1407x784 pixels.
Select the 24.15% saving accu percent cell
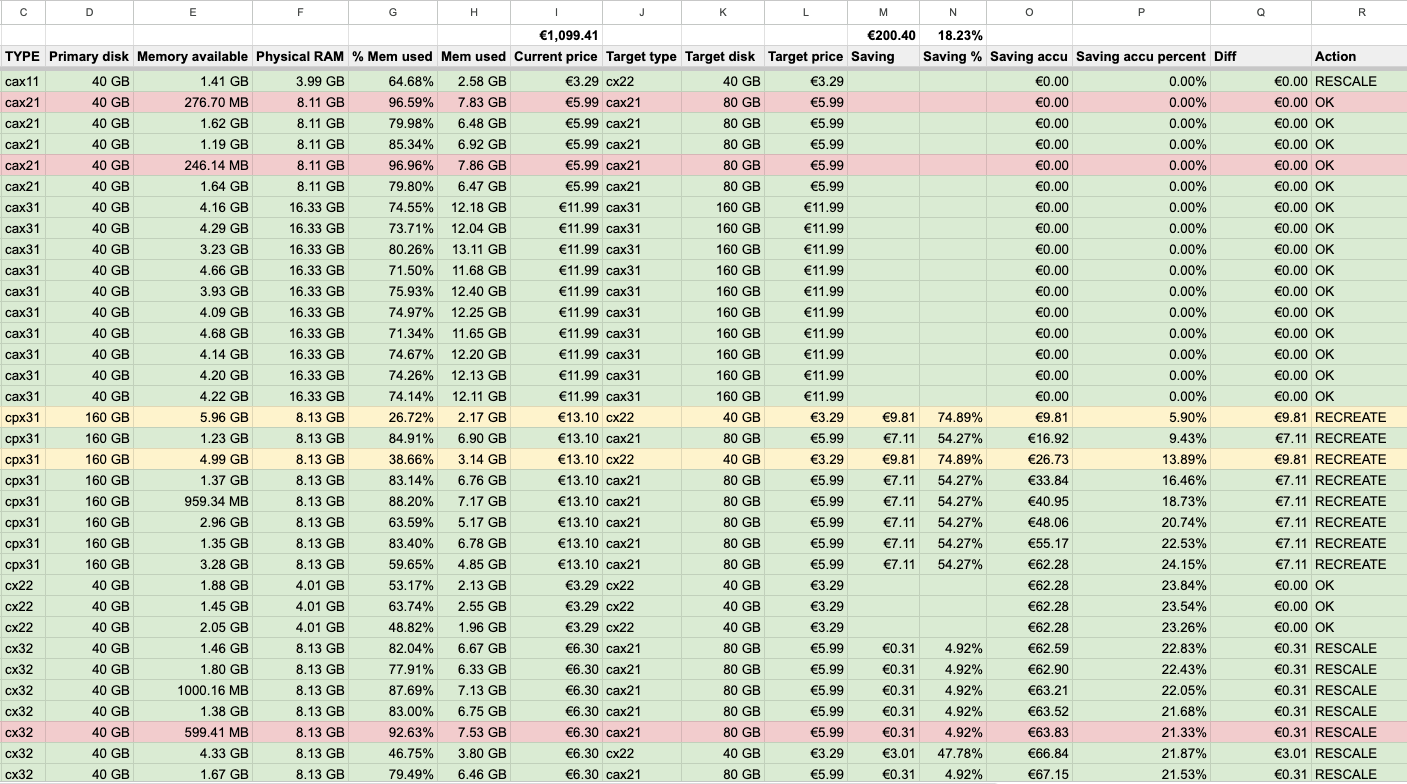(x=1141, y=564)
